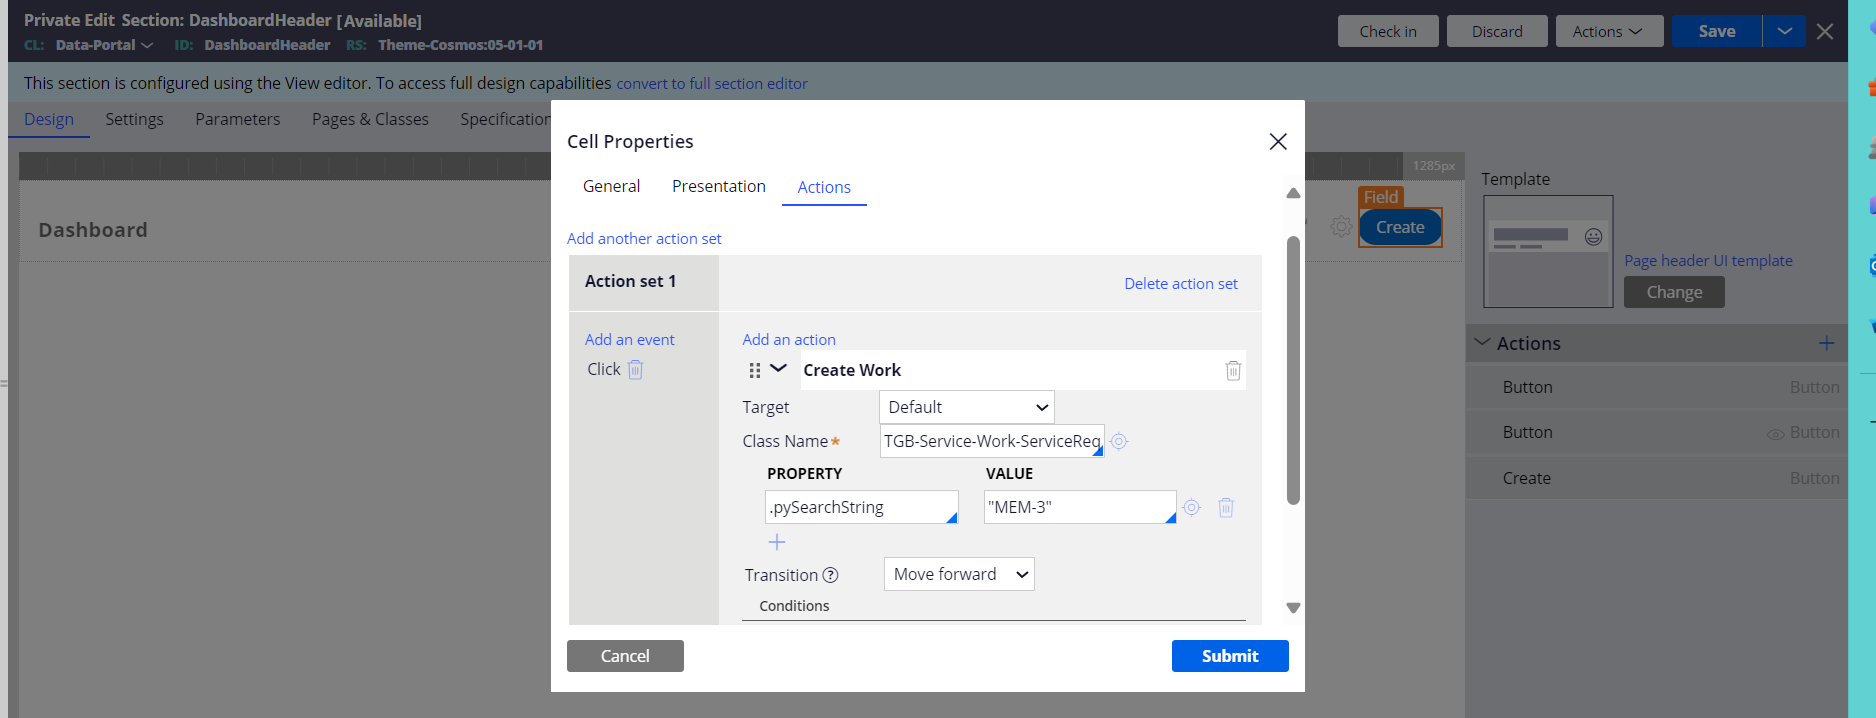1876x718 pixels.
Task: Open picker beside Class Name field
Action: coord(1119,442)
